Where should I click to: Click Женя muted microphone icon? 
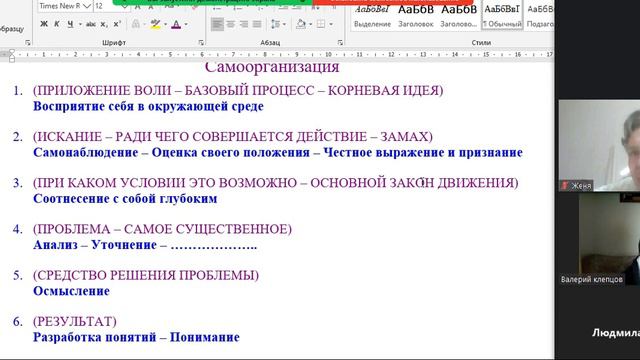coord(565,186)
